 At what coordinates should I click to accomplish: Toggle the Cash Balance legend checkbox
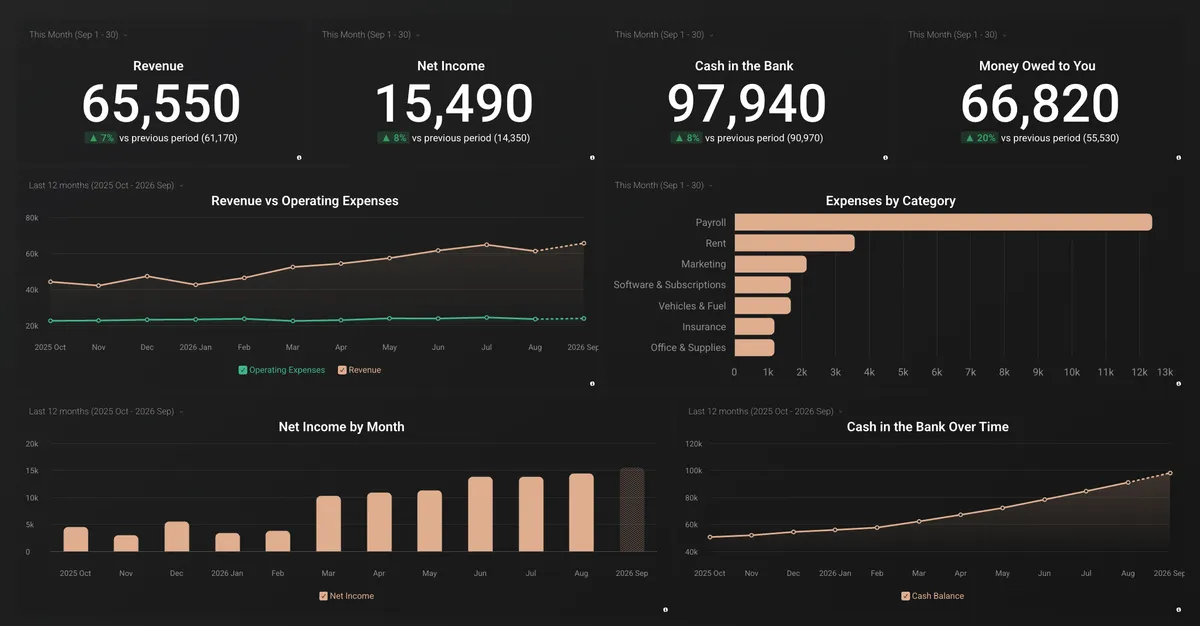[905, 596]
